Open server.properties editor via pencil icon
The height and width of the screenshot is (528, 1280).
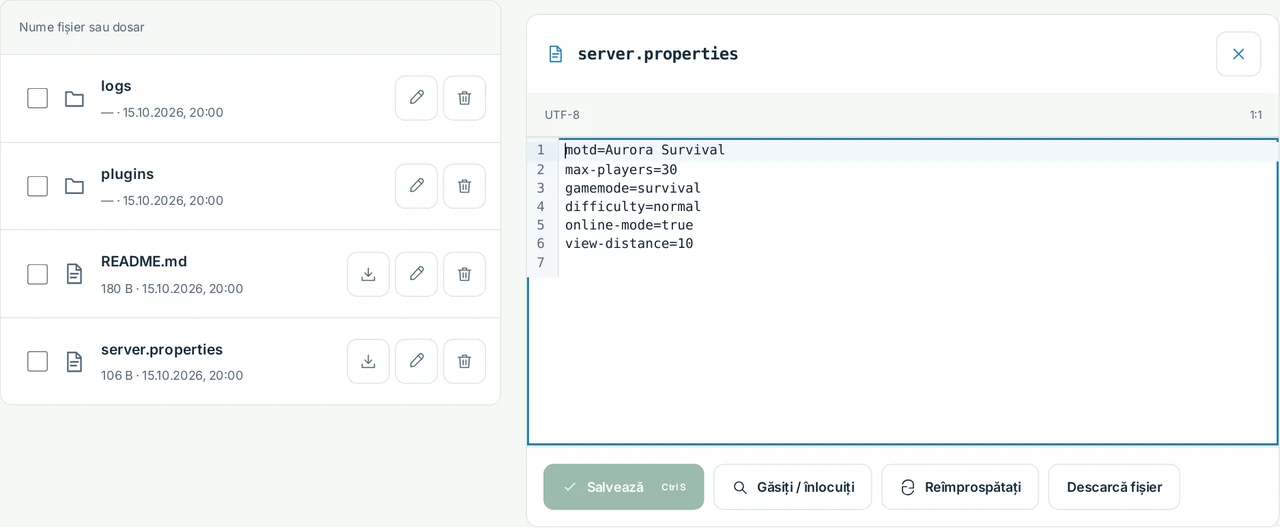coord(416,361)
